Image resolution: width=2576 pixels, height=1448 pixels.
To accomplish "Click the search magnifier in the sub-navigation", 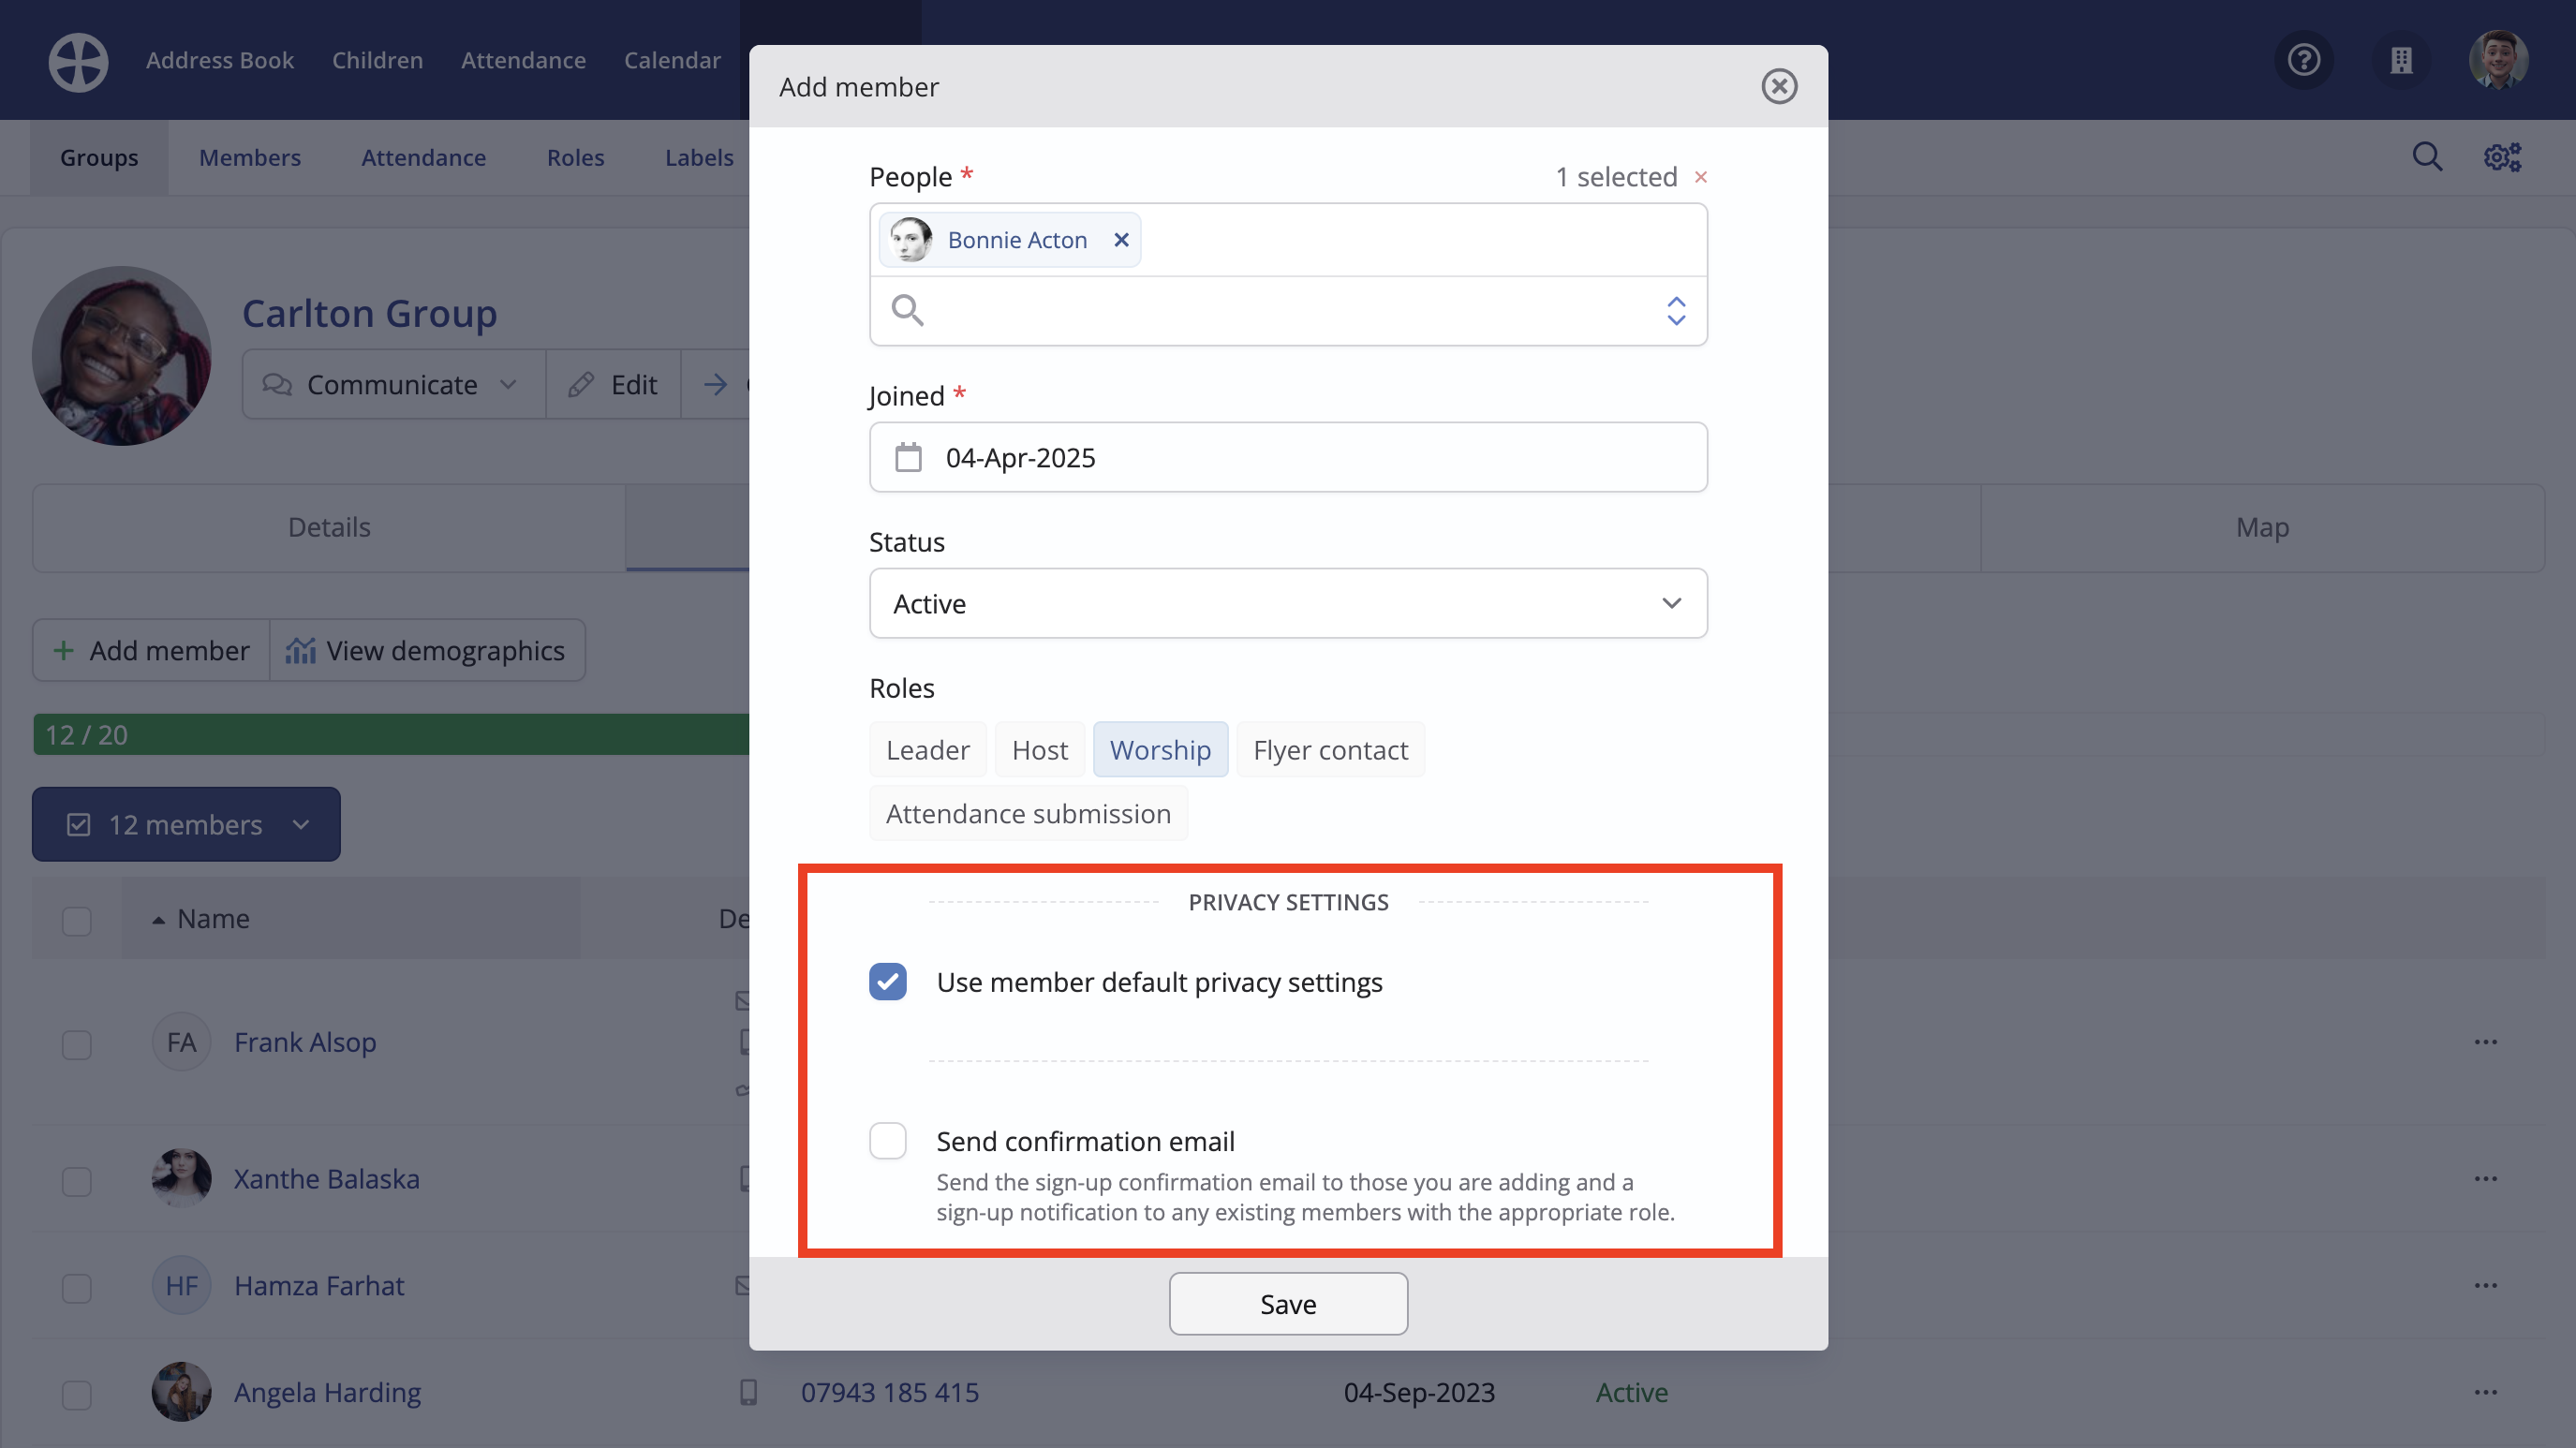I will pyautogui.click(x=2427, y=157).
